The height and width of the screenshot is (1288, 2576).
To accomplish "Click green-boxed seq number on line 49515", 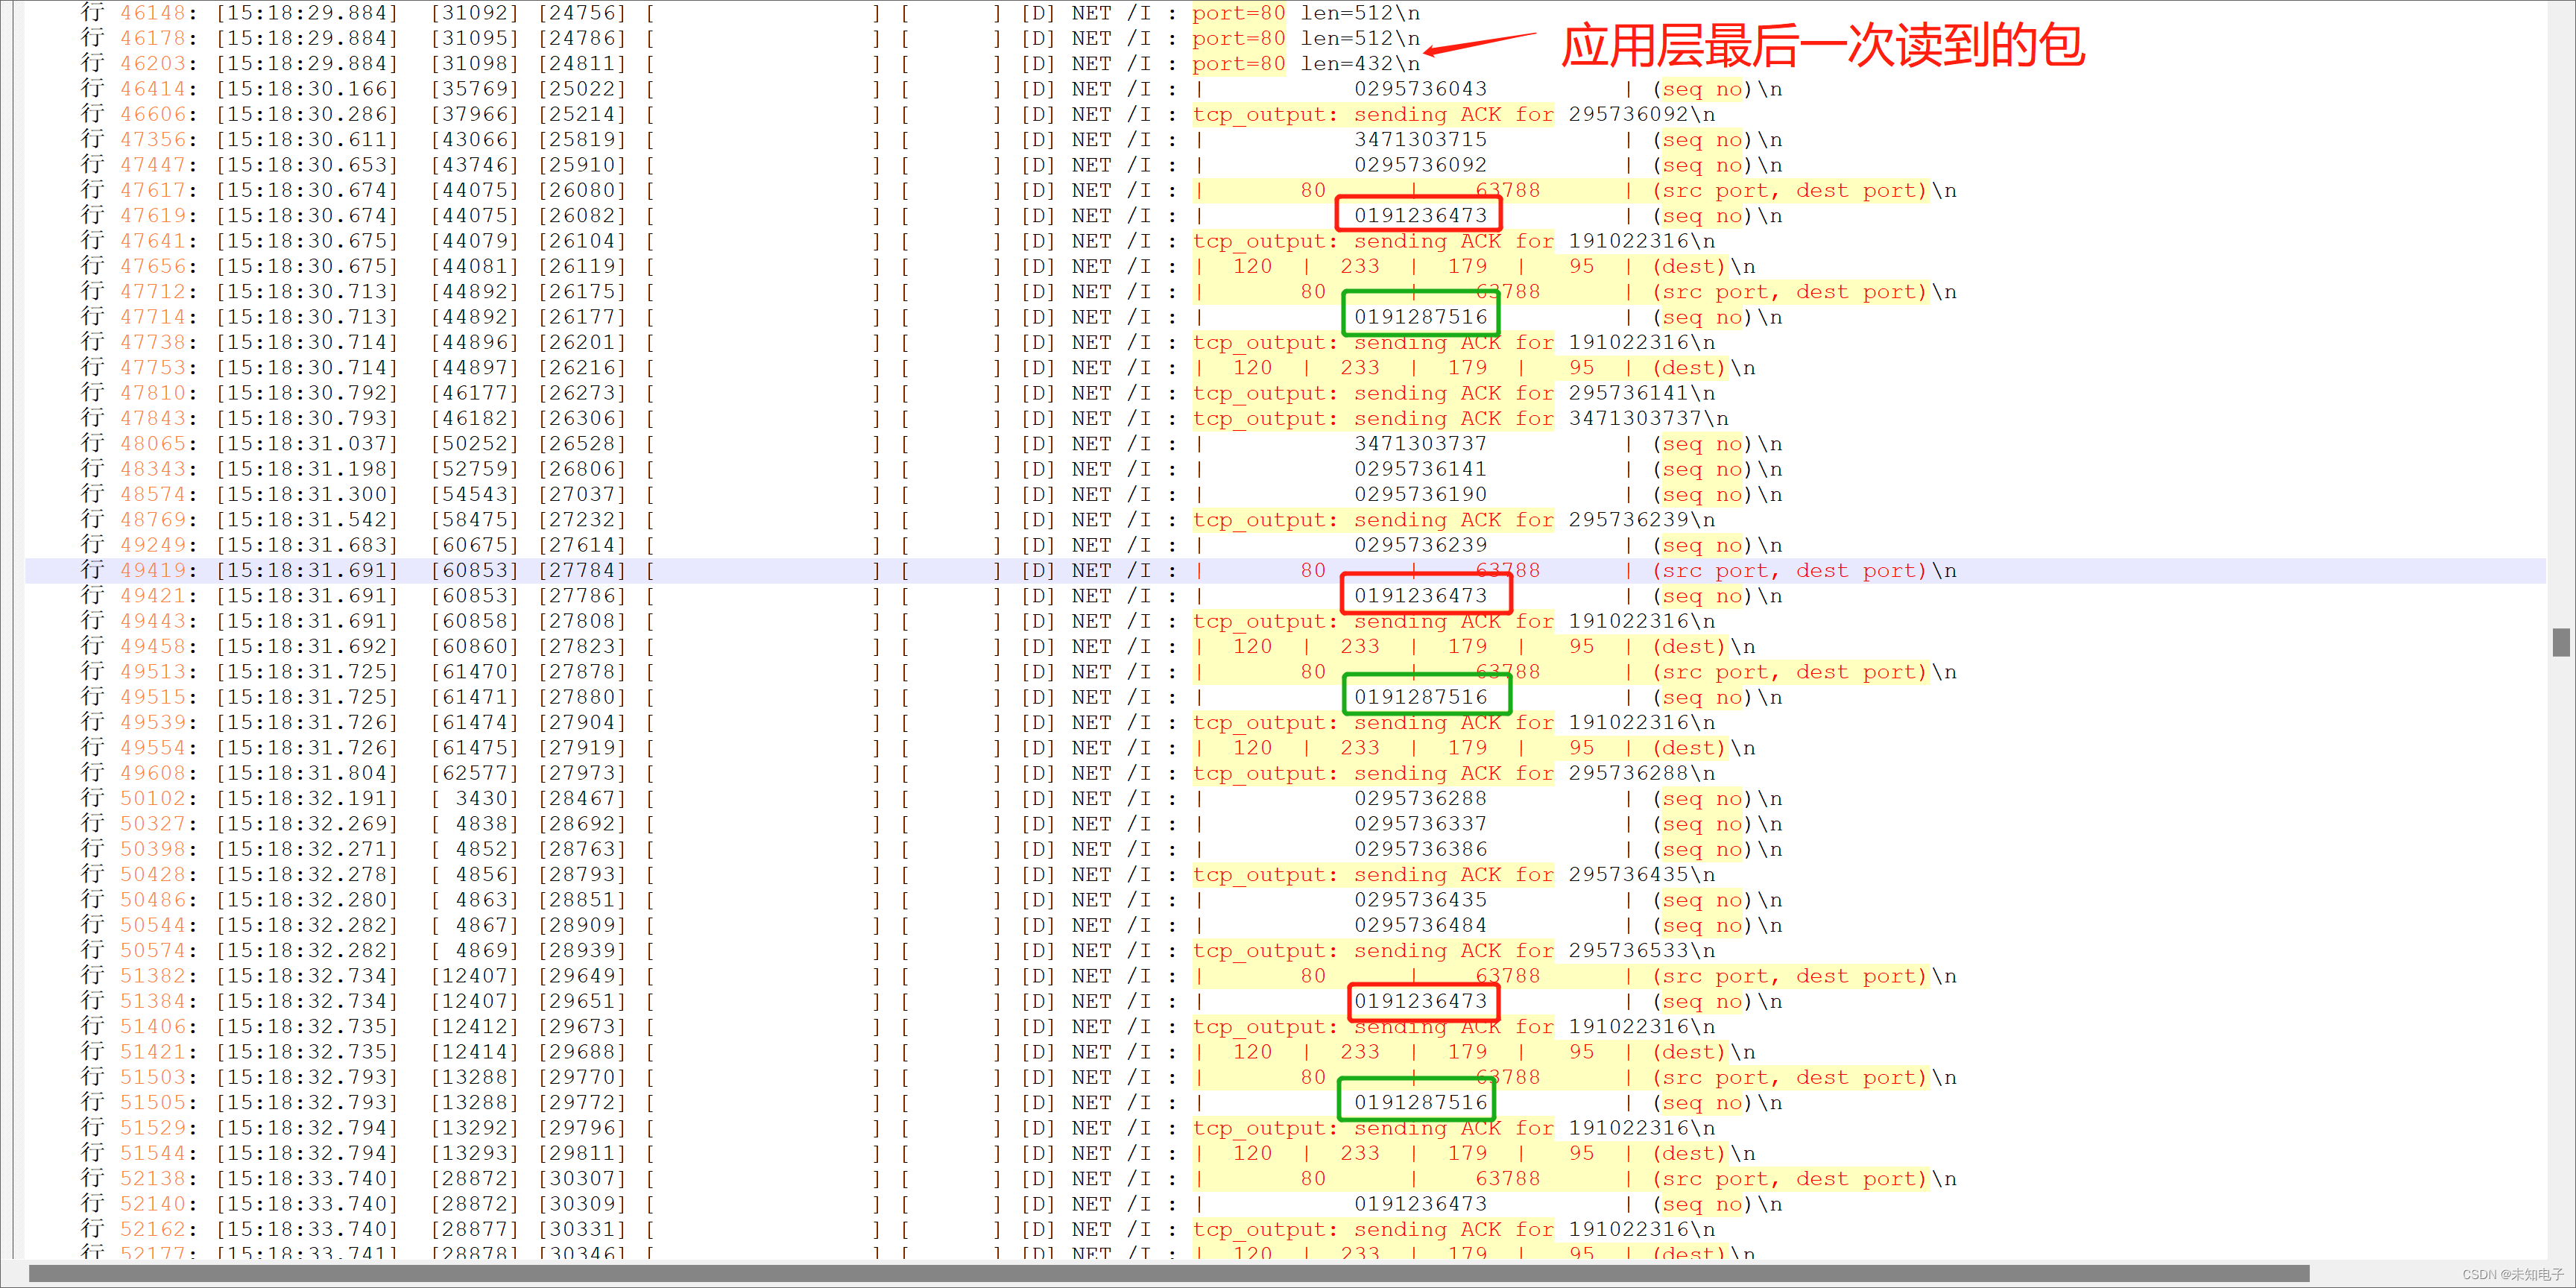I will point(1420,697).
